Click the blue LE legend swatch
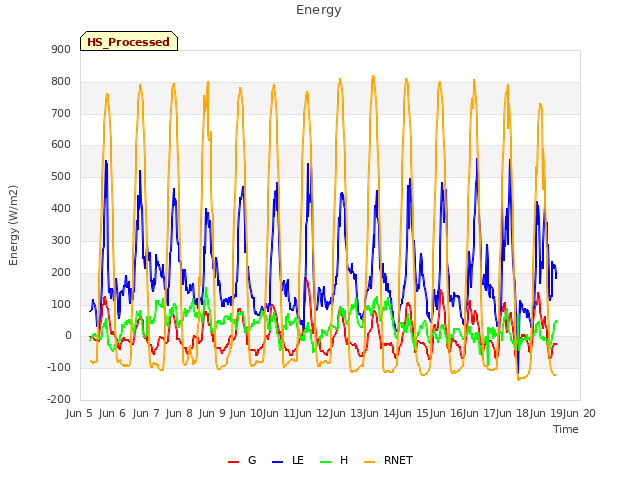The width and height of the screenshot is (640, 480). click(277, 462)
